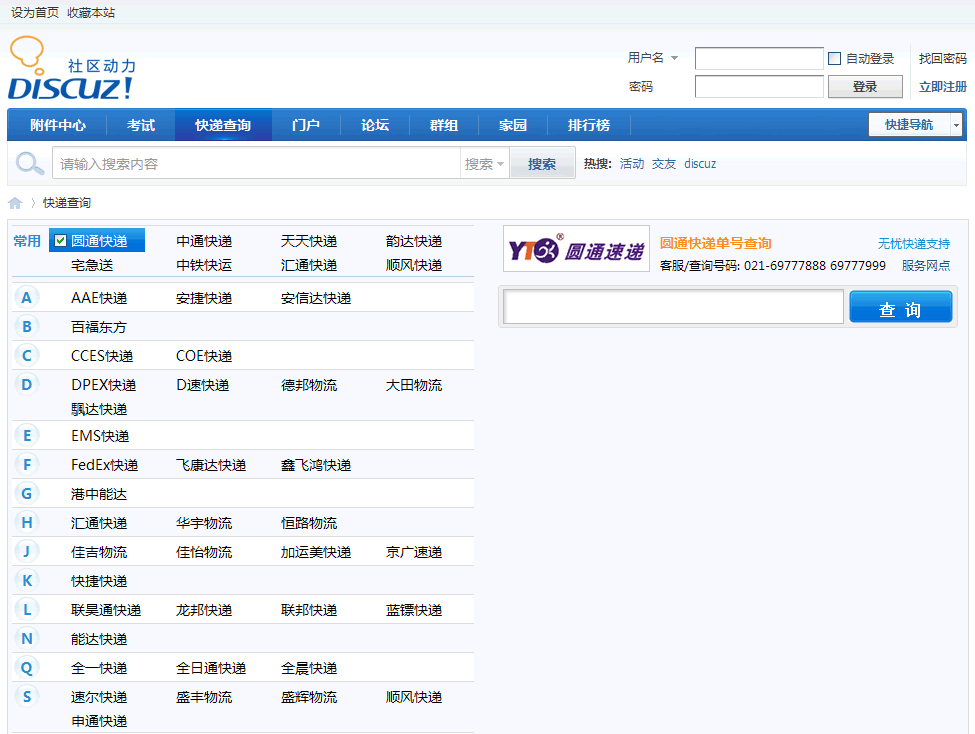The width and height of the screenshot is (975, 734).
Task: Select FedEx快递 courier
Action: (x=104, y=465)
